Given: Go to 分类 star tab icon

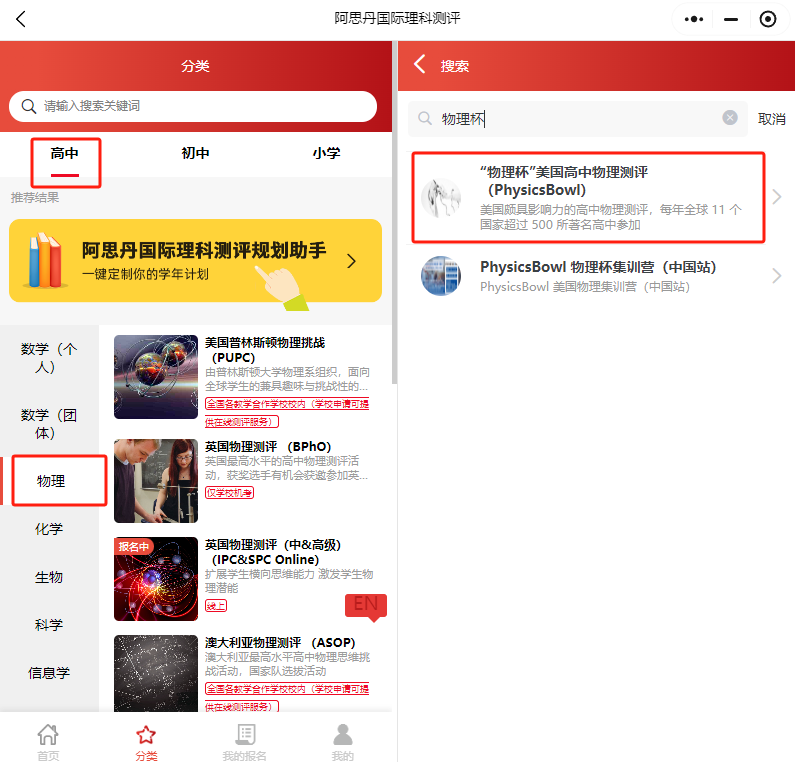Looking at the screenshot, I should 146,741.
